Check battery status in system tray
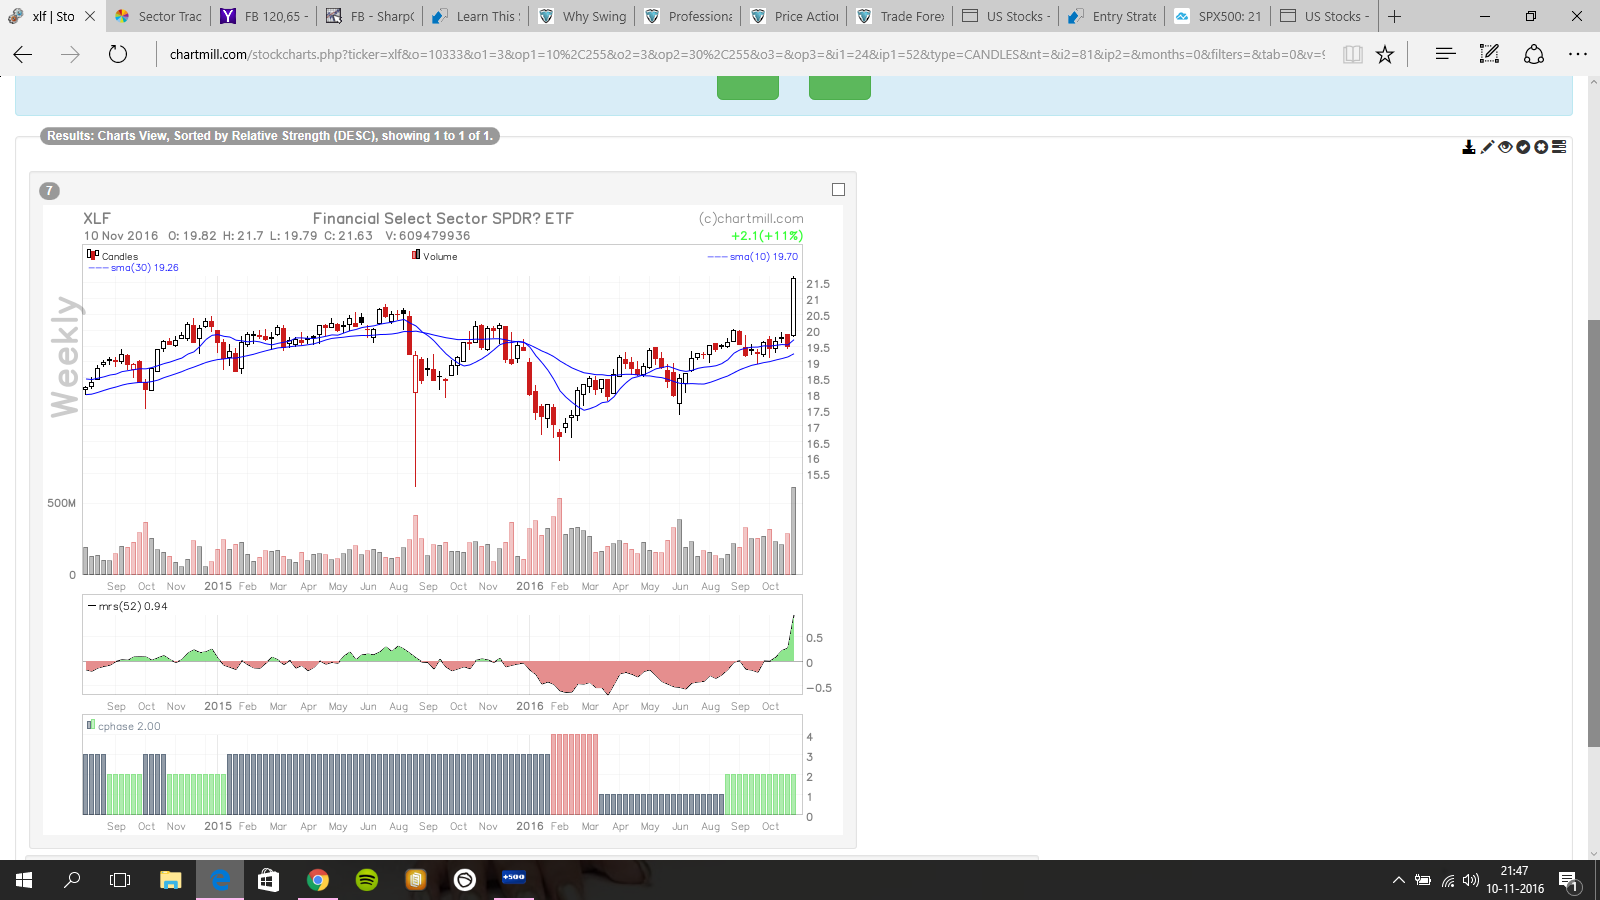 pyautogui.click(x=1423, y=880)
